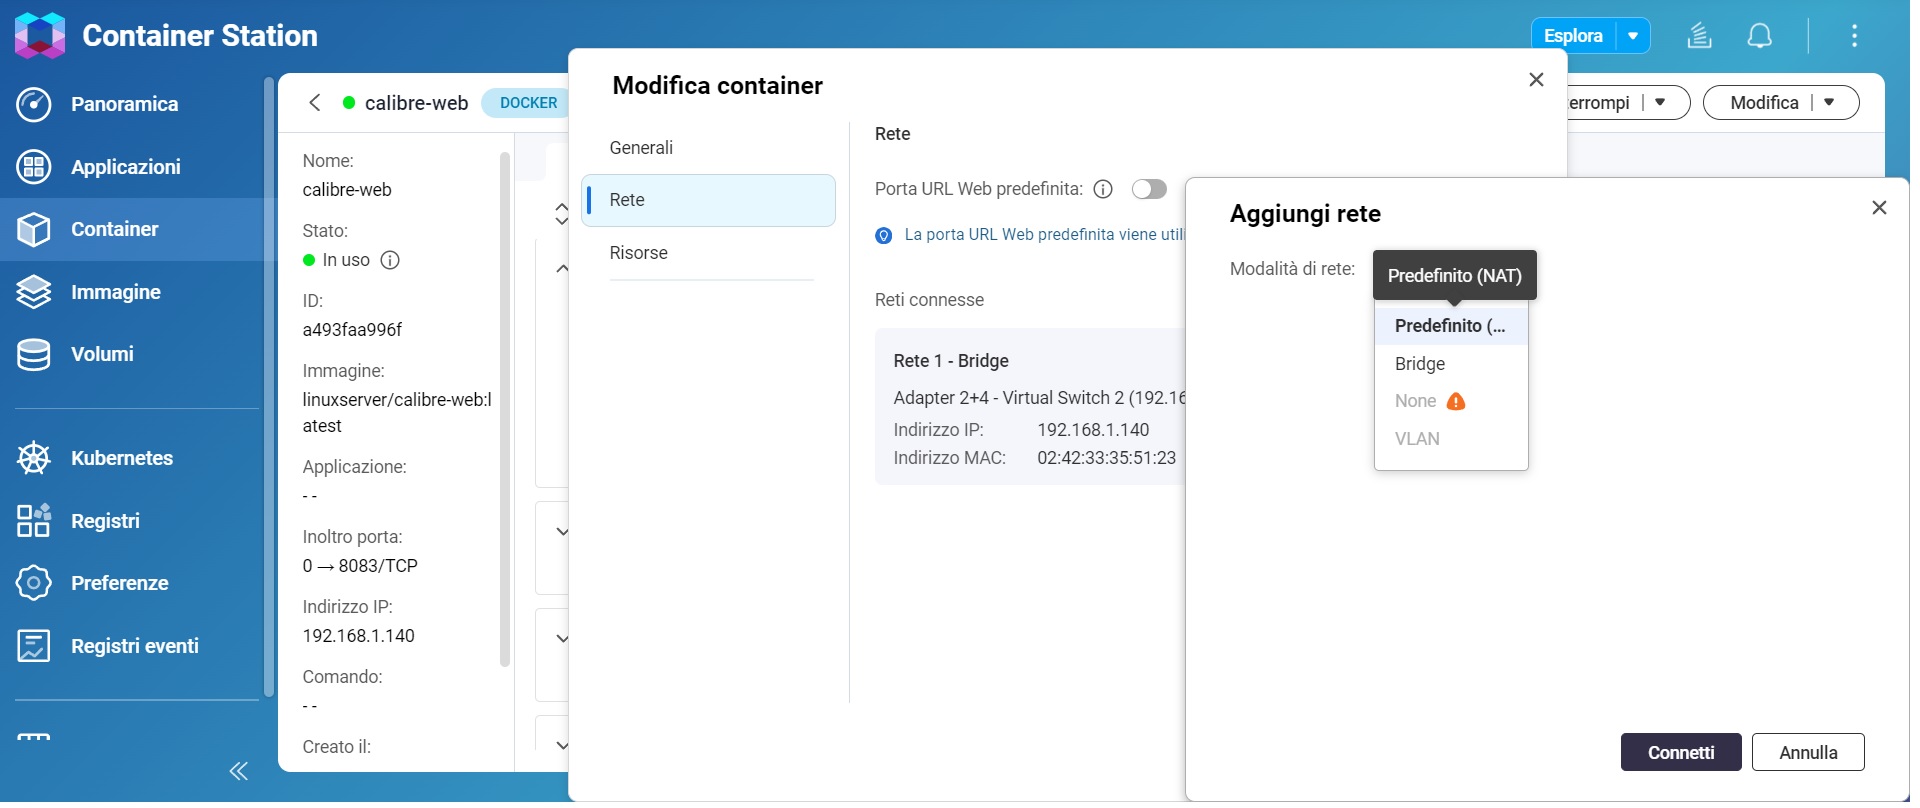This screenshot has width=1920, height=808.
Task: Open the notifications bell icon
Action: 1759,36
